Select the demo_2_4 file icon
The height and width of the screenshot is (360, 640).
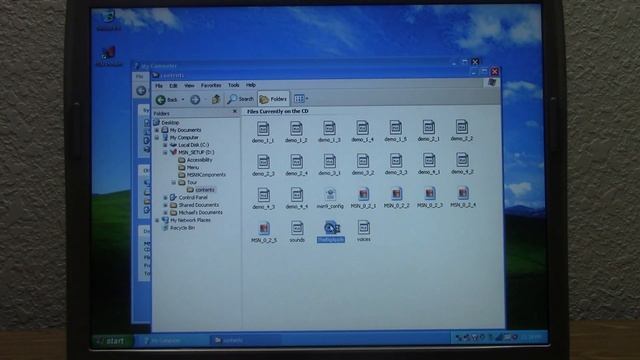[x=297, y=162]
